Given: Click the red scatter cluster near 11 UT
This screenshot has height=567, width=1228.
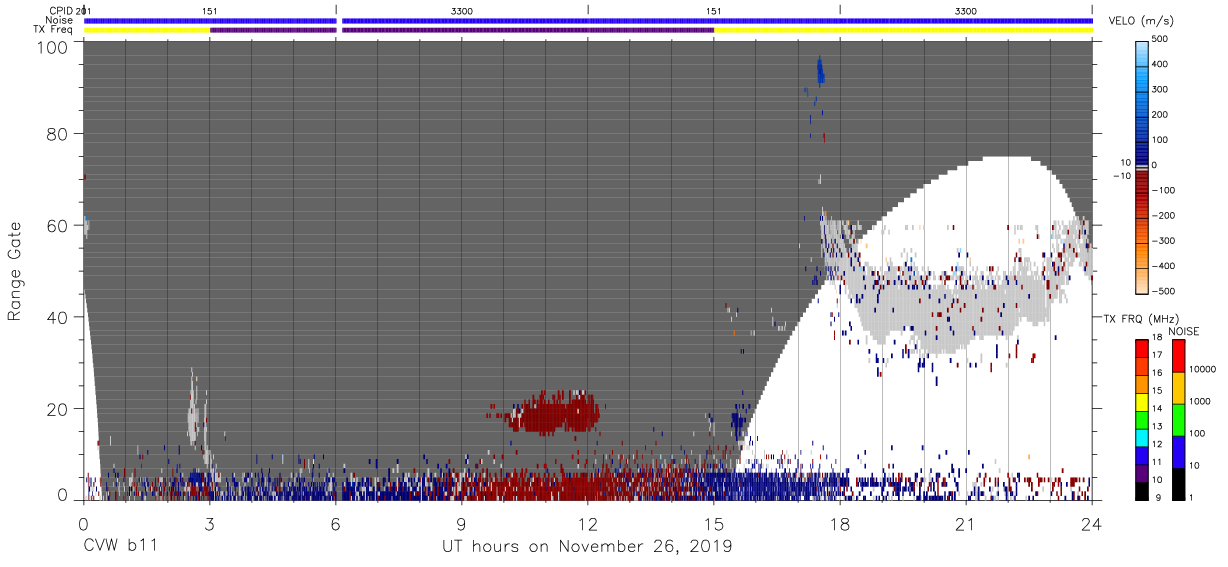Looking at the screenshot, I should [x=553, y=412].
